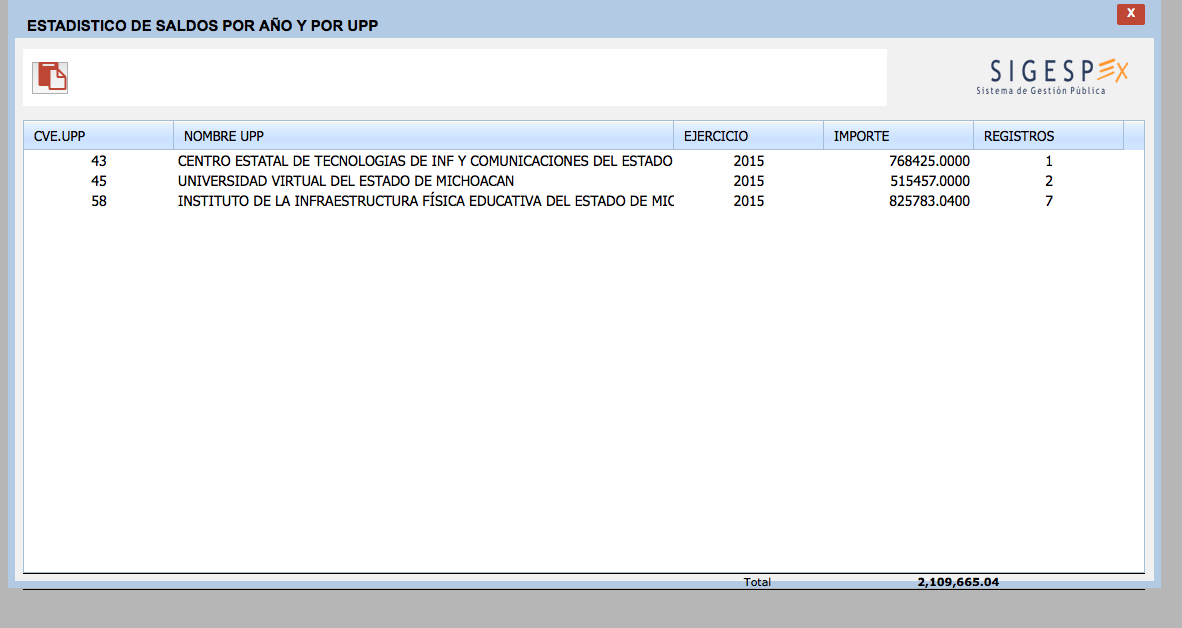Select row Instituto de la Infraestructura Física Educativa
This screenshot has width=1182, height=628.
583,201
